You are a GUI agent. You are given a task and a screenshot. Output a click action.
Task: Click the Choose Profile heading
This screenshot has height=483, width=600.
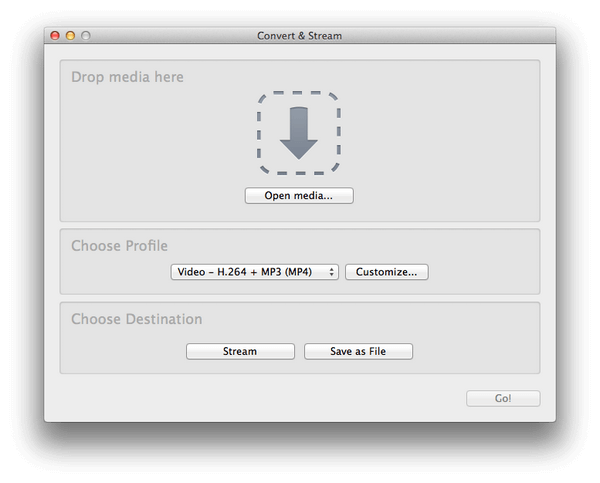[x=119, y=246]
